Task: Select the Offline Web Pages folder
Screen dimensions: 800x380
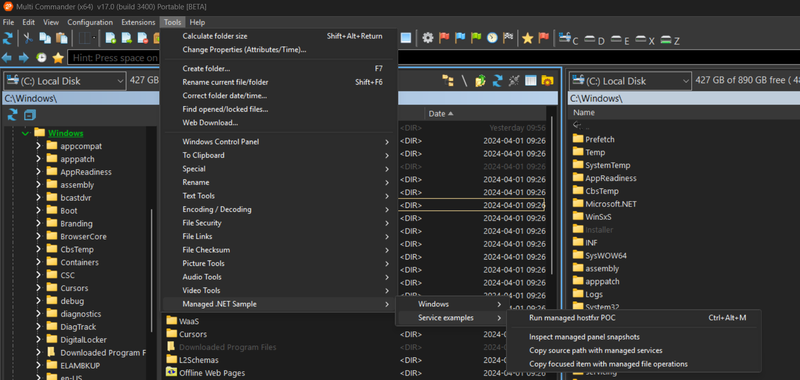Action: point(212,373)
